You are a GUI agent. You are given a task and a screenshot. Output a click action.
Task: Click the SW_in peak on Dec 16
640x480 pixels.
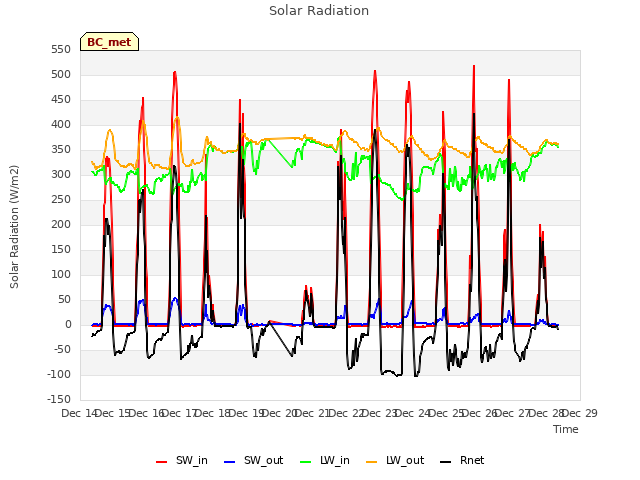(175, 72)
